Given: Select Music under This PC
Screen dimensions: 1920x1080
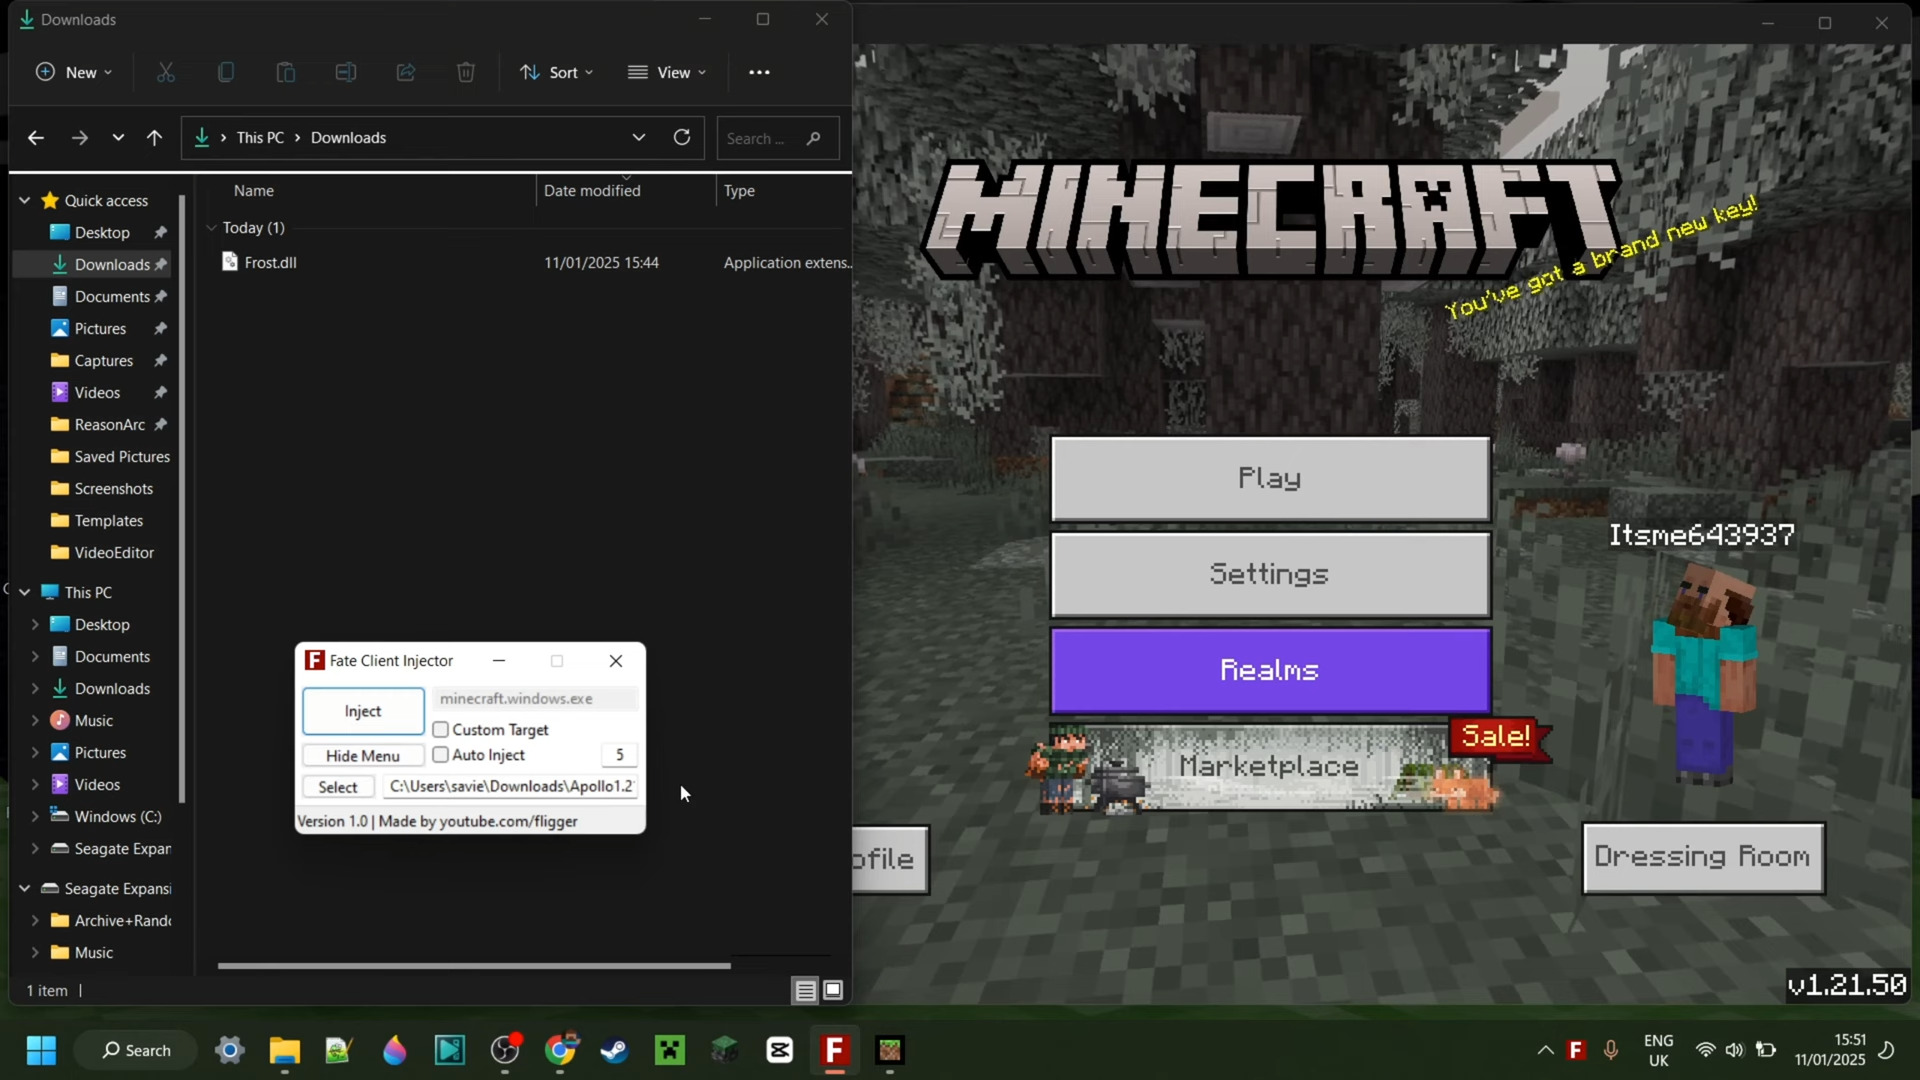Looking at the screenshot, I should click(x=94, y=720).
